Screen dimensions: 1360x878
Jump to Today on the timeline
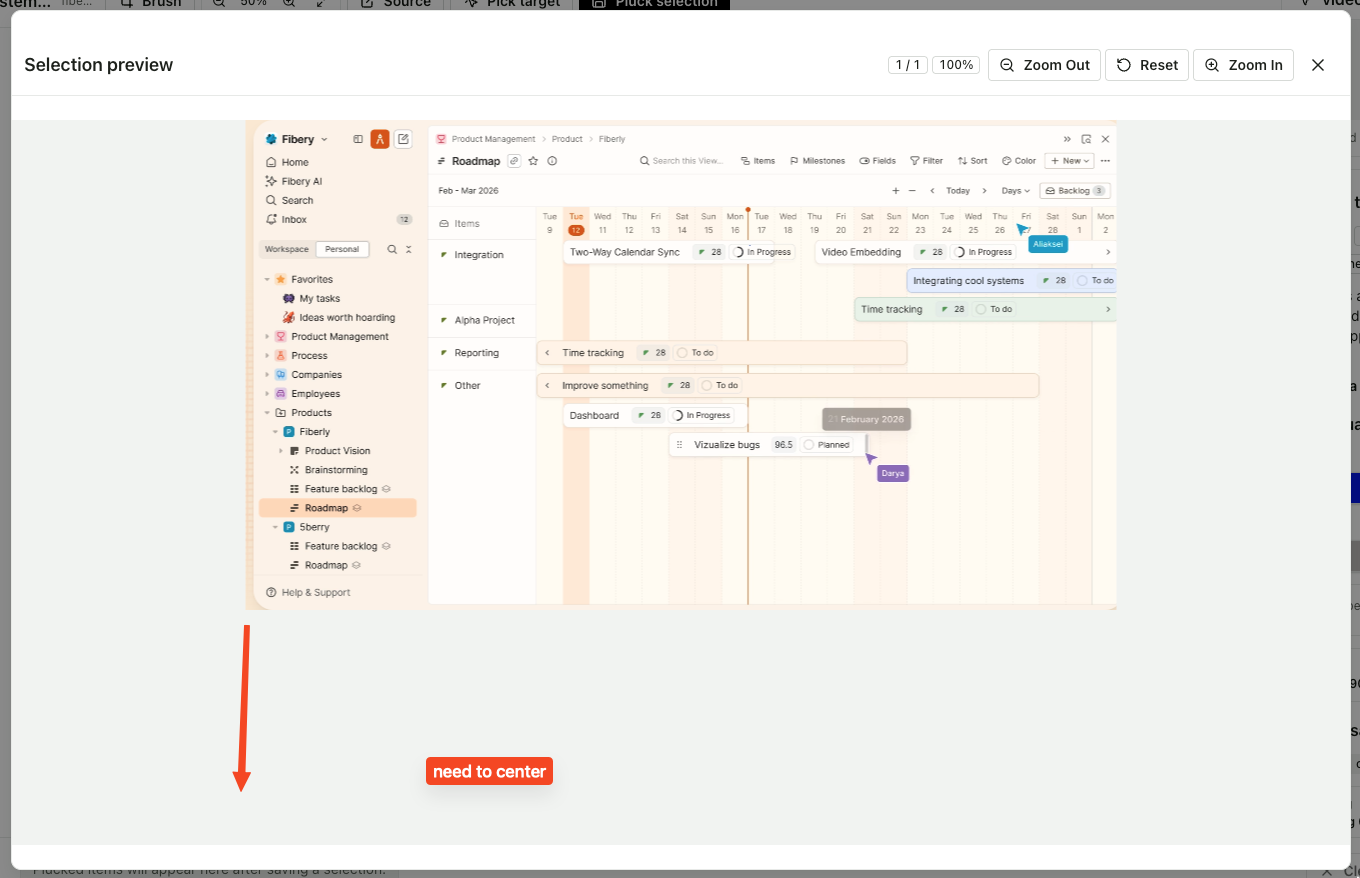pyautogui.click(x=958, y=190)
